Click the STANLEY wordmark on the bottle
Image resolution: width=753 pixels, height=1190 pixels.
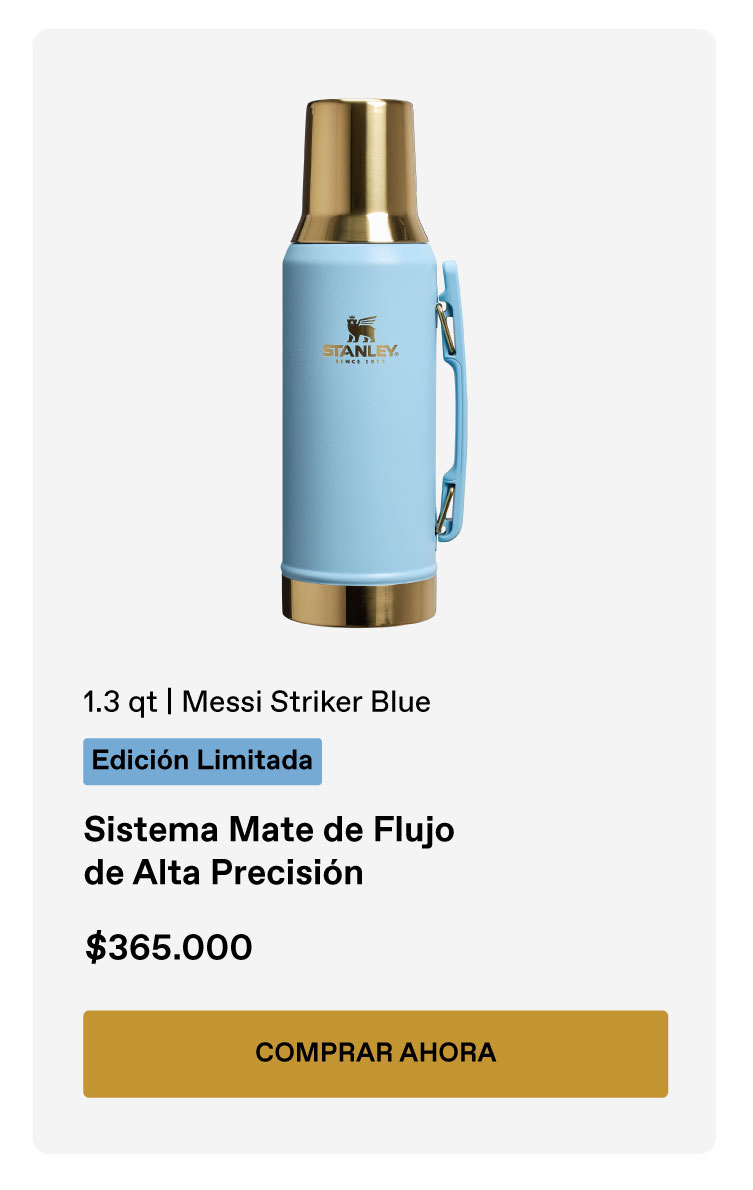(x=360, y=351)
